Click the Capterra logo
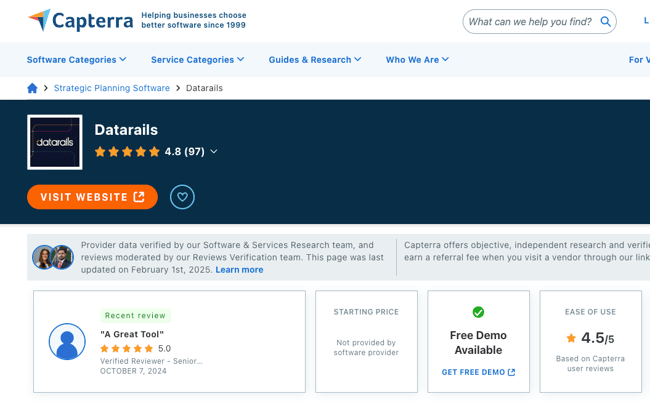This screenshot has width=650, height=405. (x=80, y=20)
